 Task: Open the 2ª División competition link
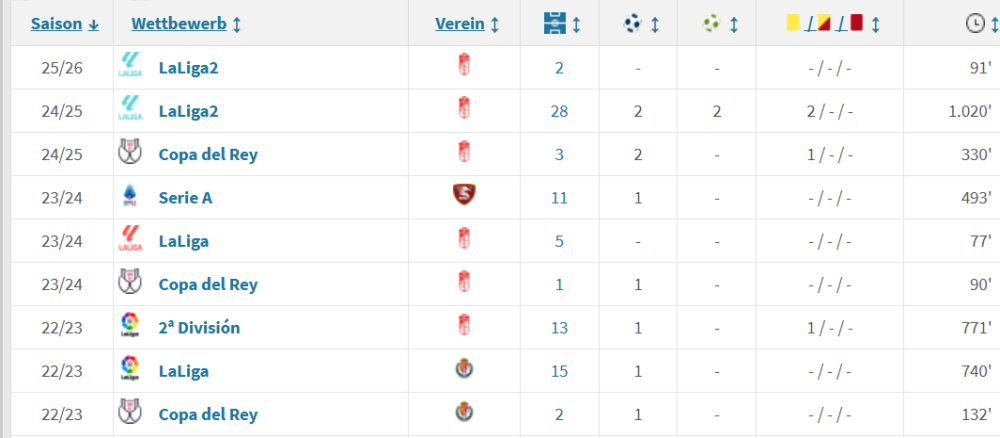(x=199, y=328)
